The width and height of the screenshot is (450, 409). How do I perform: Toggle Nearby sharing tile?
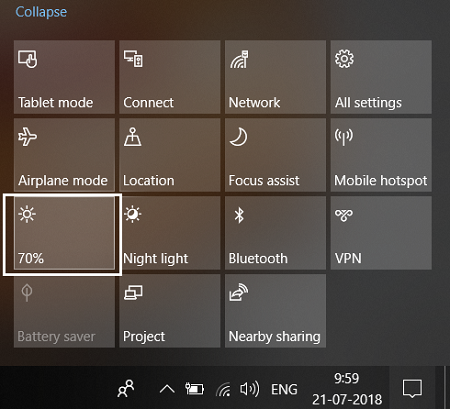[275, 311]
